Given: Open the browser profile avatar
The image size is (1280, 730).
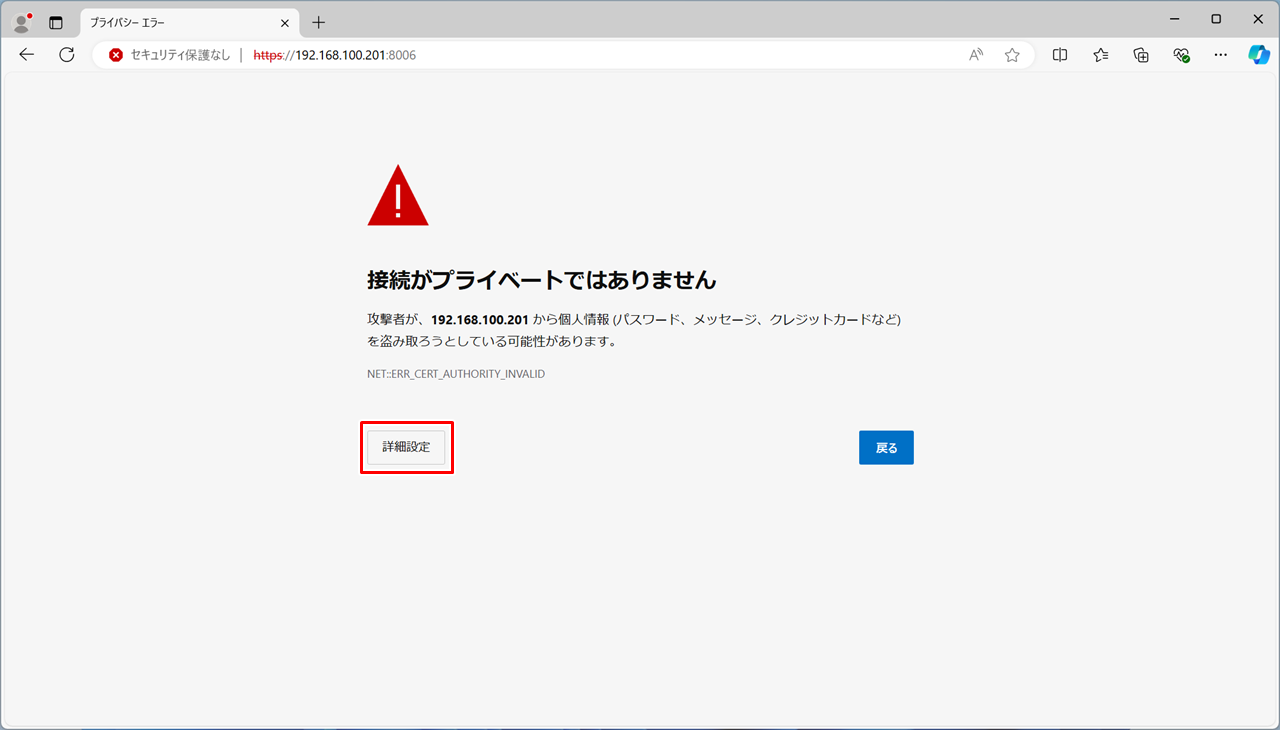Looking at the screenshot, I should click(x=20, y=22).
